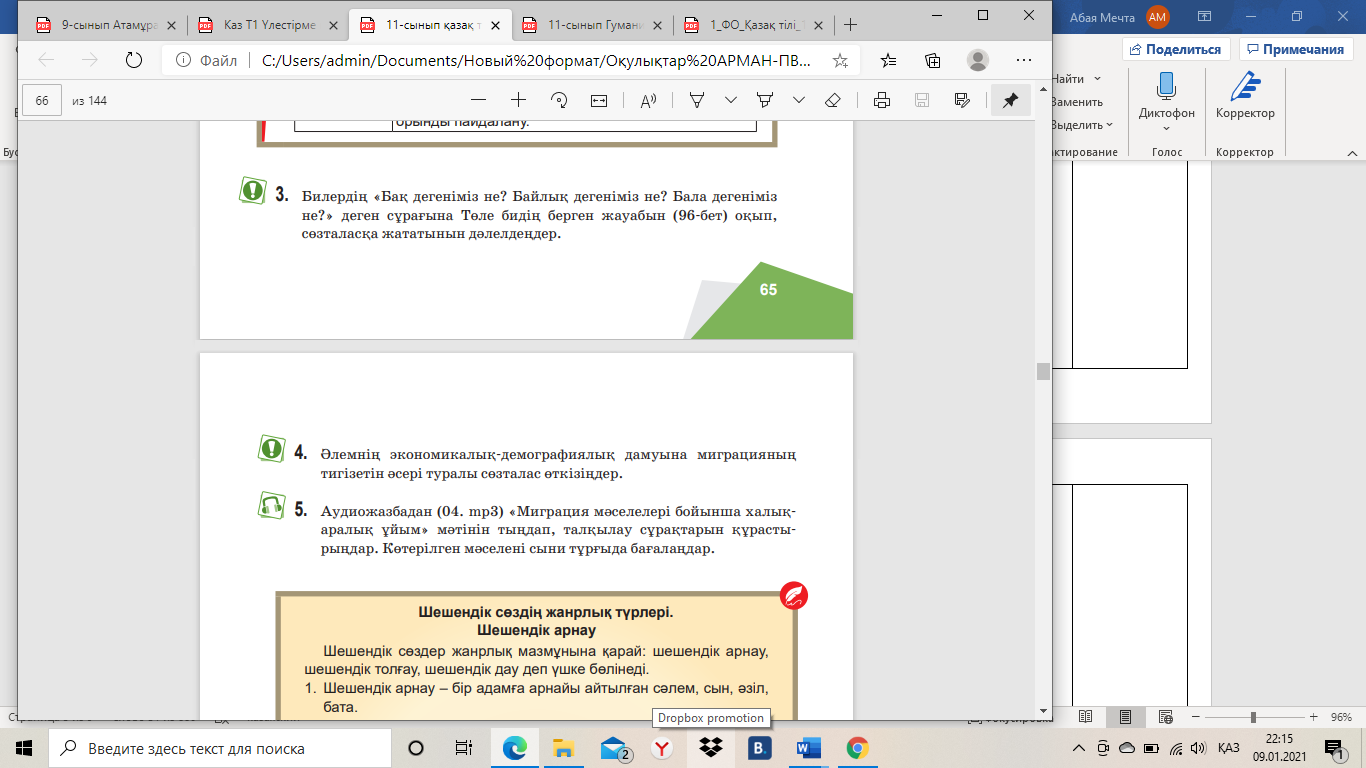Open draw pen options dropdown arrow

(731, 100)
